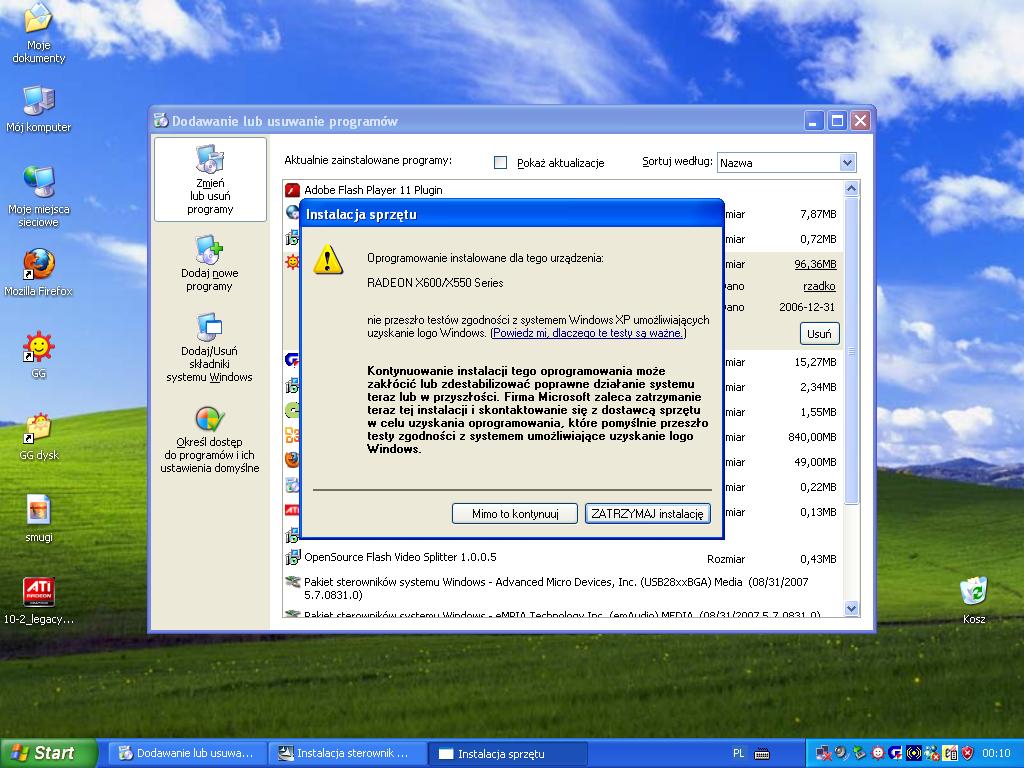Click the 15,27MB size value

[815, 362]
